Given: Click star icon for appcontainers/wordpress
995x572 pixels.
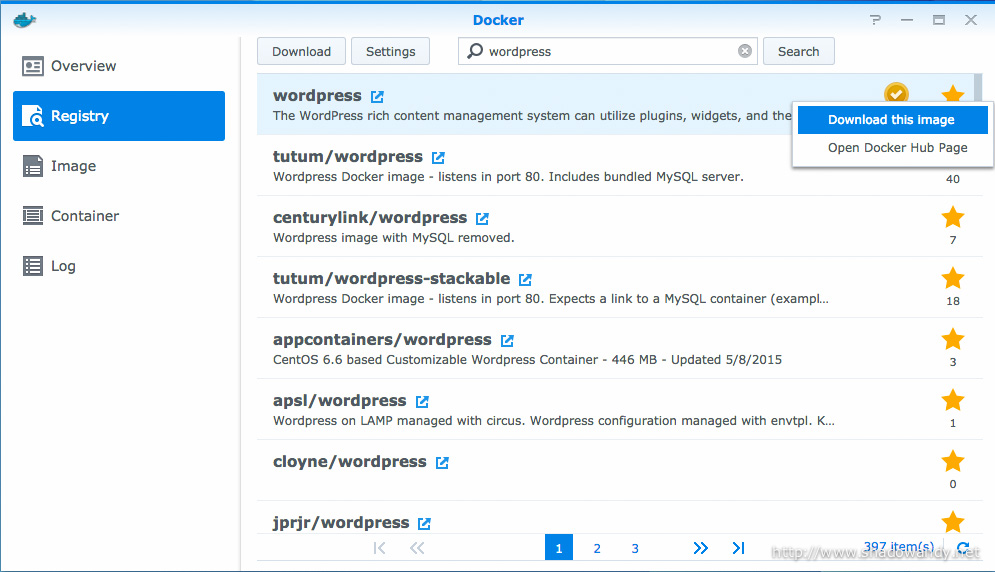Looking at the screenshot, I should pos(952,339).
